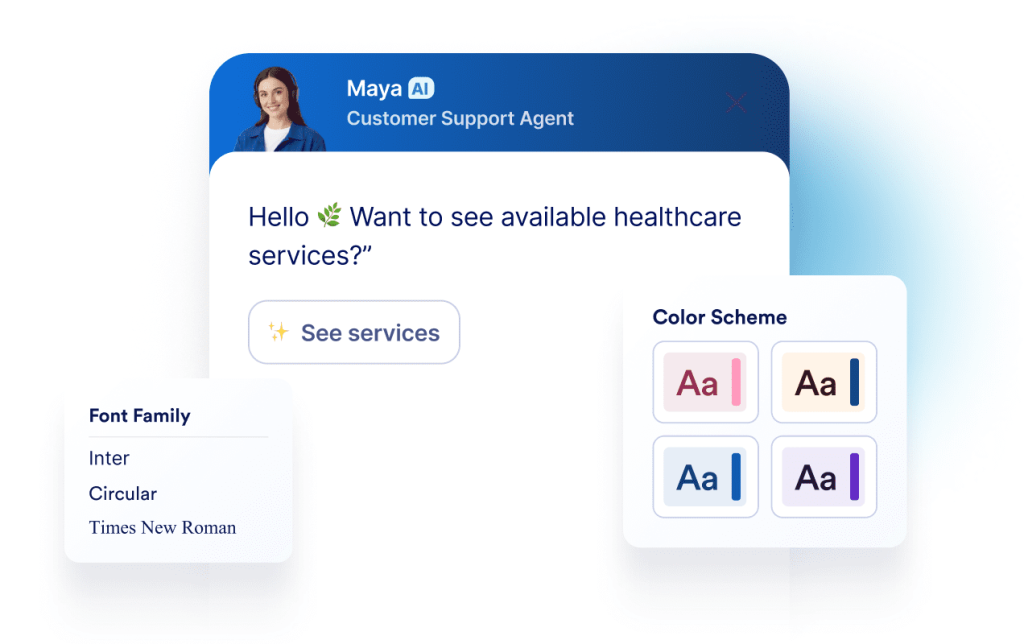This screenshot has height=644, width=1024.
Task: Click the blue accent bar in the cream swatch
Action: coord(852,382)
